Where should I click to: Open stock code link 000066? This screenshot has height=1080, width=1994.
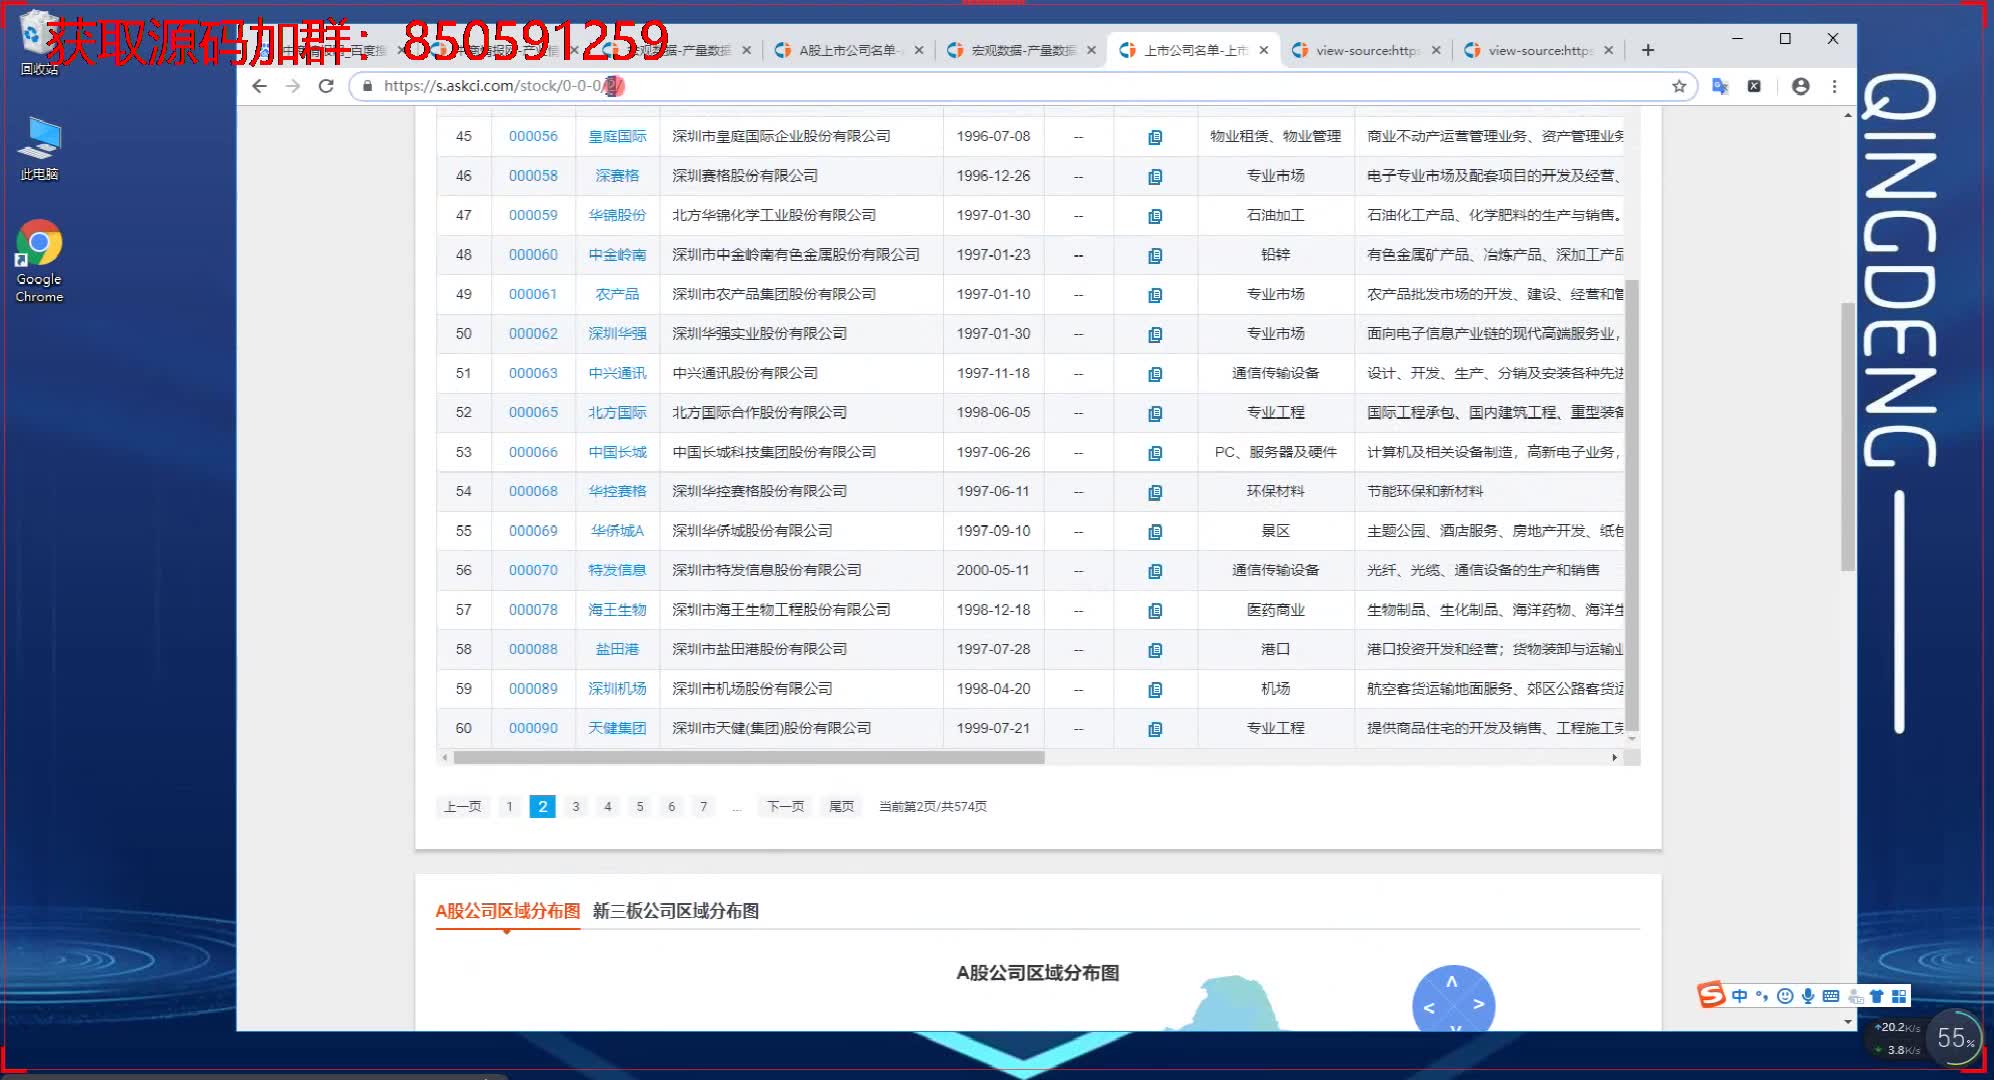click(533, 452)
